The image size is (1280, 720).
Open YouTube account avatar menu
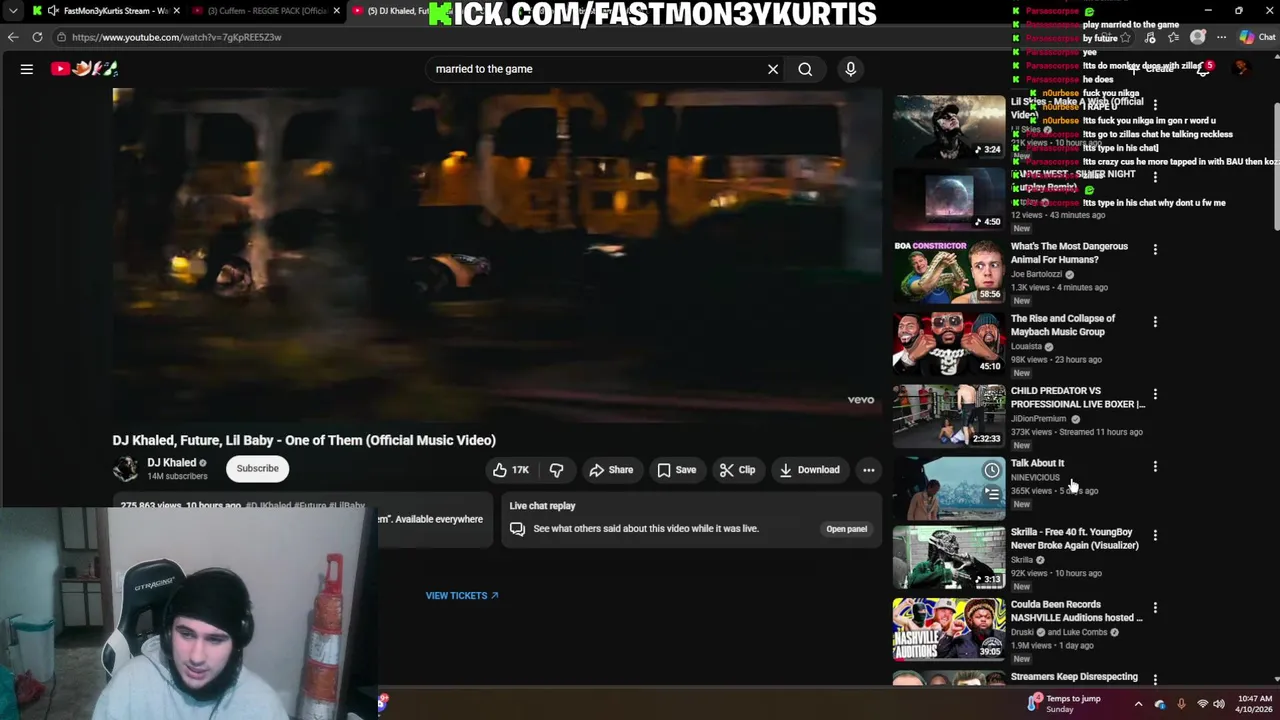click(x=1242, y=69)
